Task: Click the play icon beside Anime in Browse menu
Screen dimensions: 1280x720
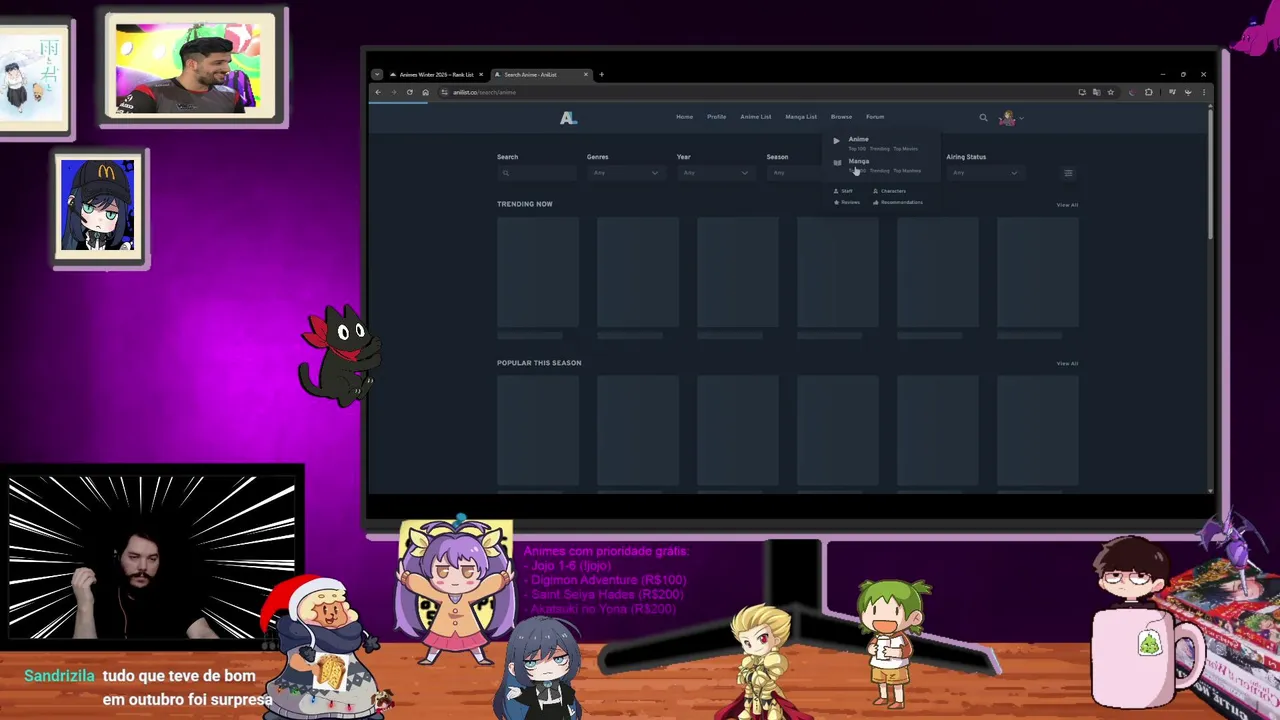Action: click(837, 141)
